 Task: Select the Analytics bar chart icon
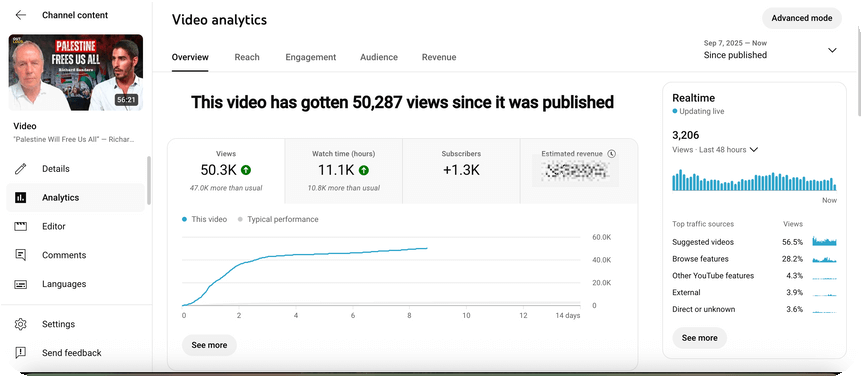pyautogui.click(x=20, y=198)
